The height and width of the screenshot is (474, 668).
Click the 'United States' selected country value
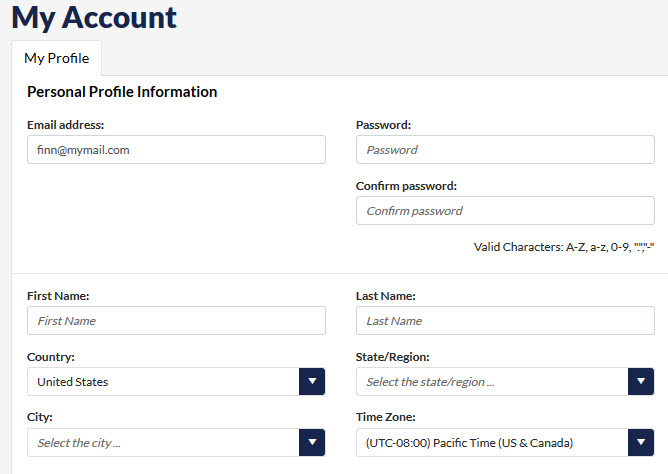click(73, 381)
